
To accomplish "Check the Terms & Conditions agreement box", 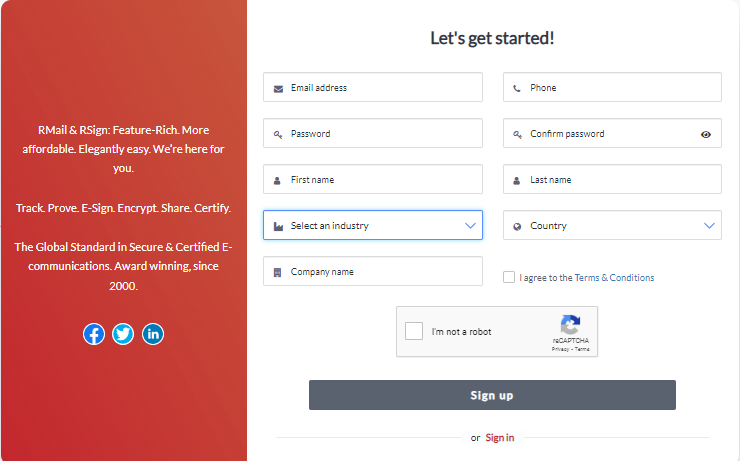I will [509, 277].
